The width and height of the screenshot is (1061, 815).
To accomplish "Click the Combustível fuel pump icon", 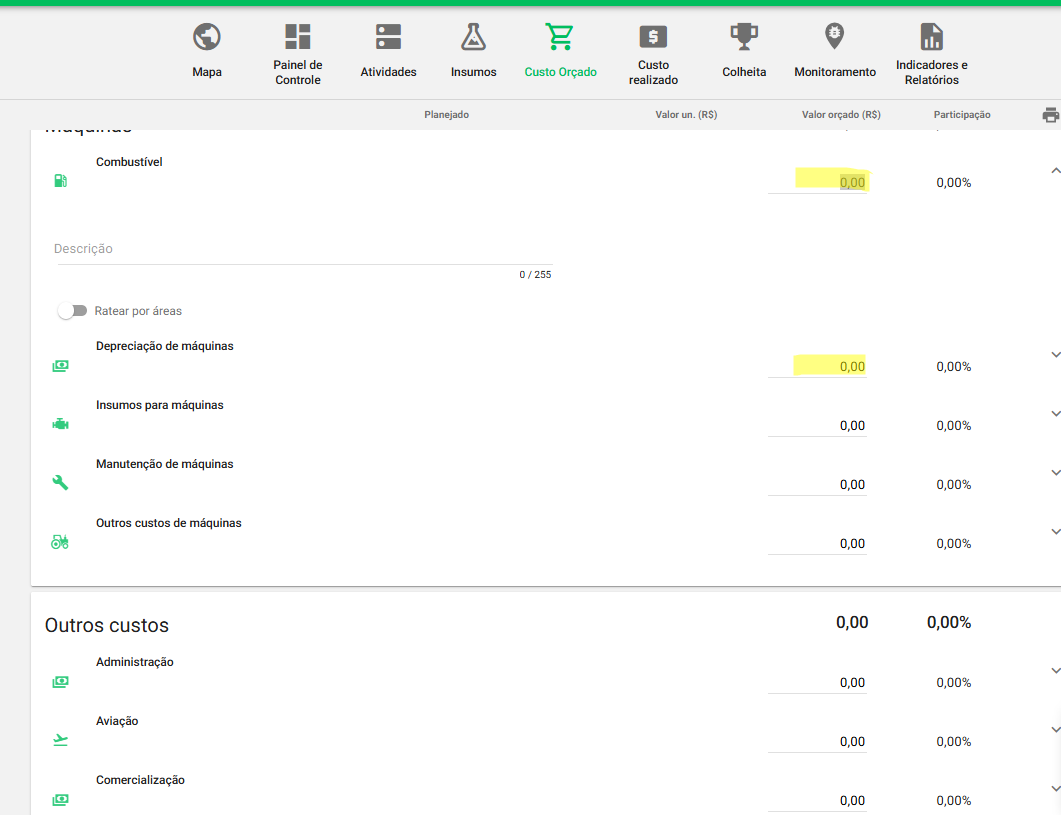I will click(61, 181).
